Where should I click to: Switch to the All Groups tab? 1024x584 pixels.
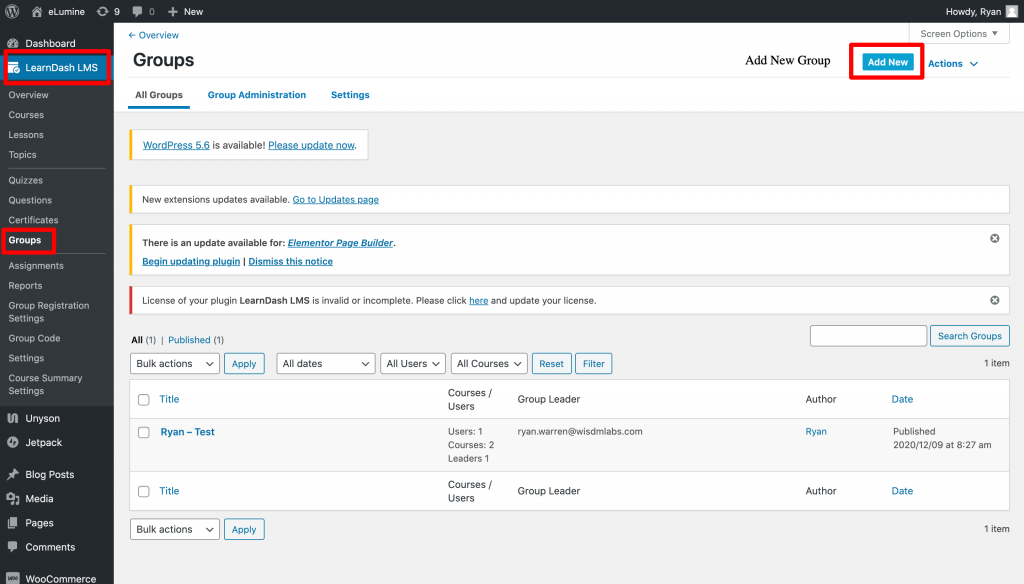coord(159,95)
